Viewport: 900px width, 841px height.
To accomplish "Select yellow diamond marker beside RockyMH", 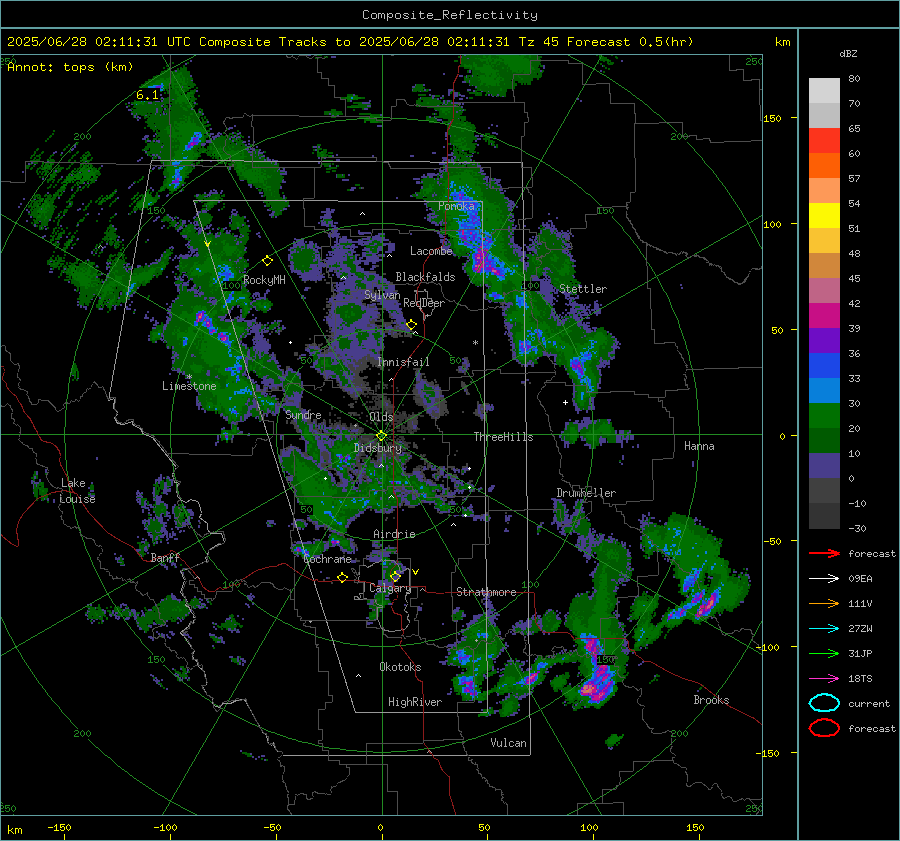I will pyautogui.click(x=267, y=261).
